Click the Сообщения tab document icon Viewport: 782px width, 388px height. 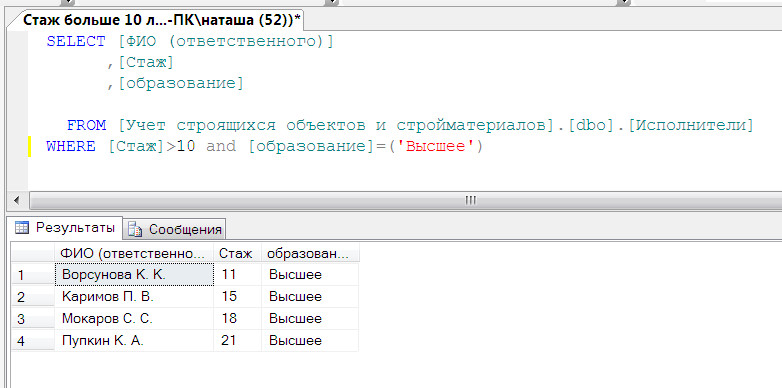click(135, 229)
